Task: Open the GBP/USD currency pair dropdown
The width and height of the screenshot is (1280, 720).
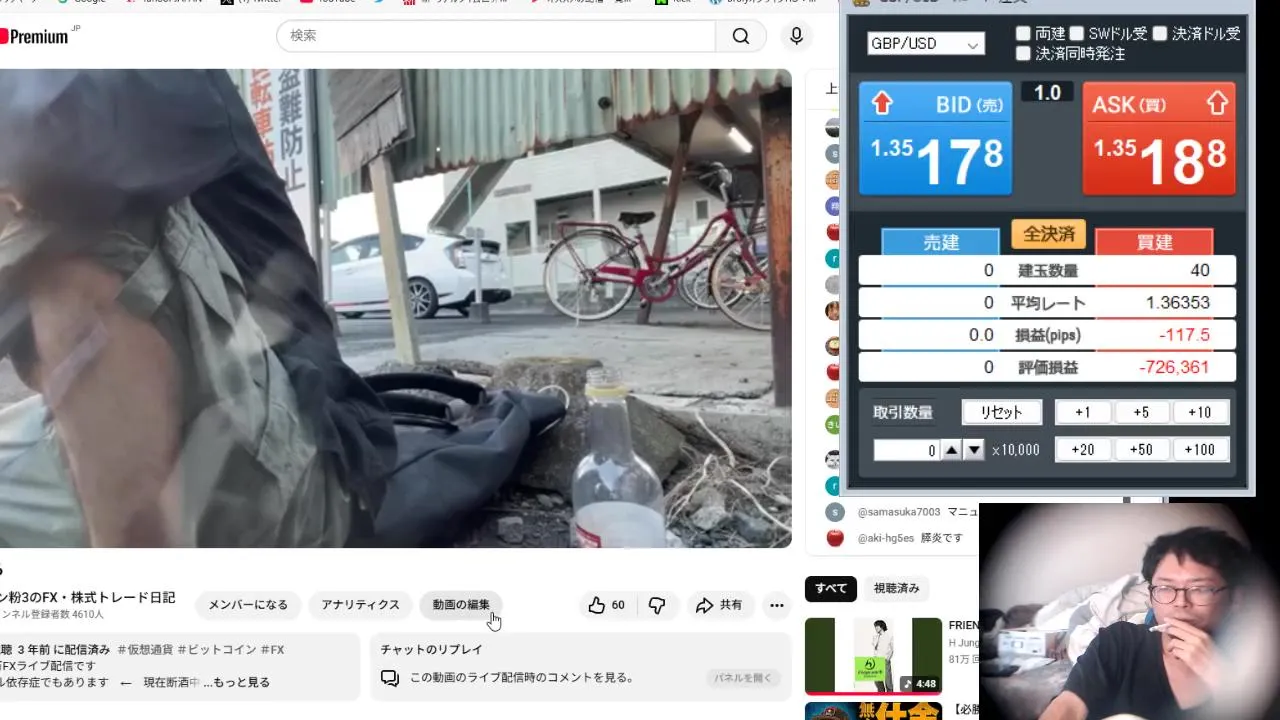Action: pyautogui.click(x=926, y=44)
